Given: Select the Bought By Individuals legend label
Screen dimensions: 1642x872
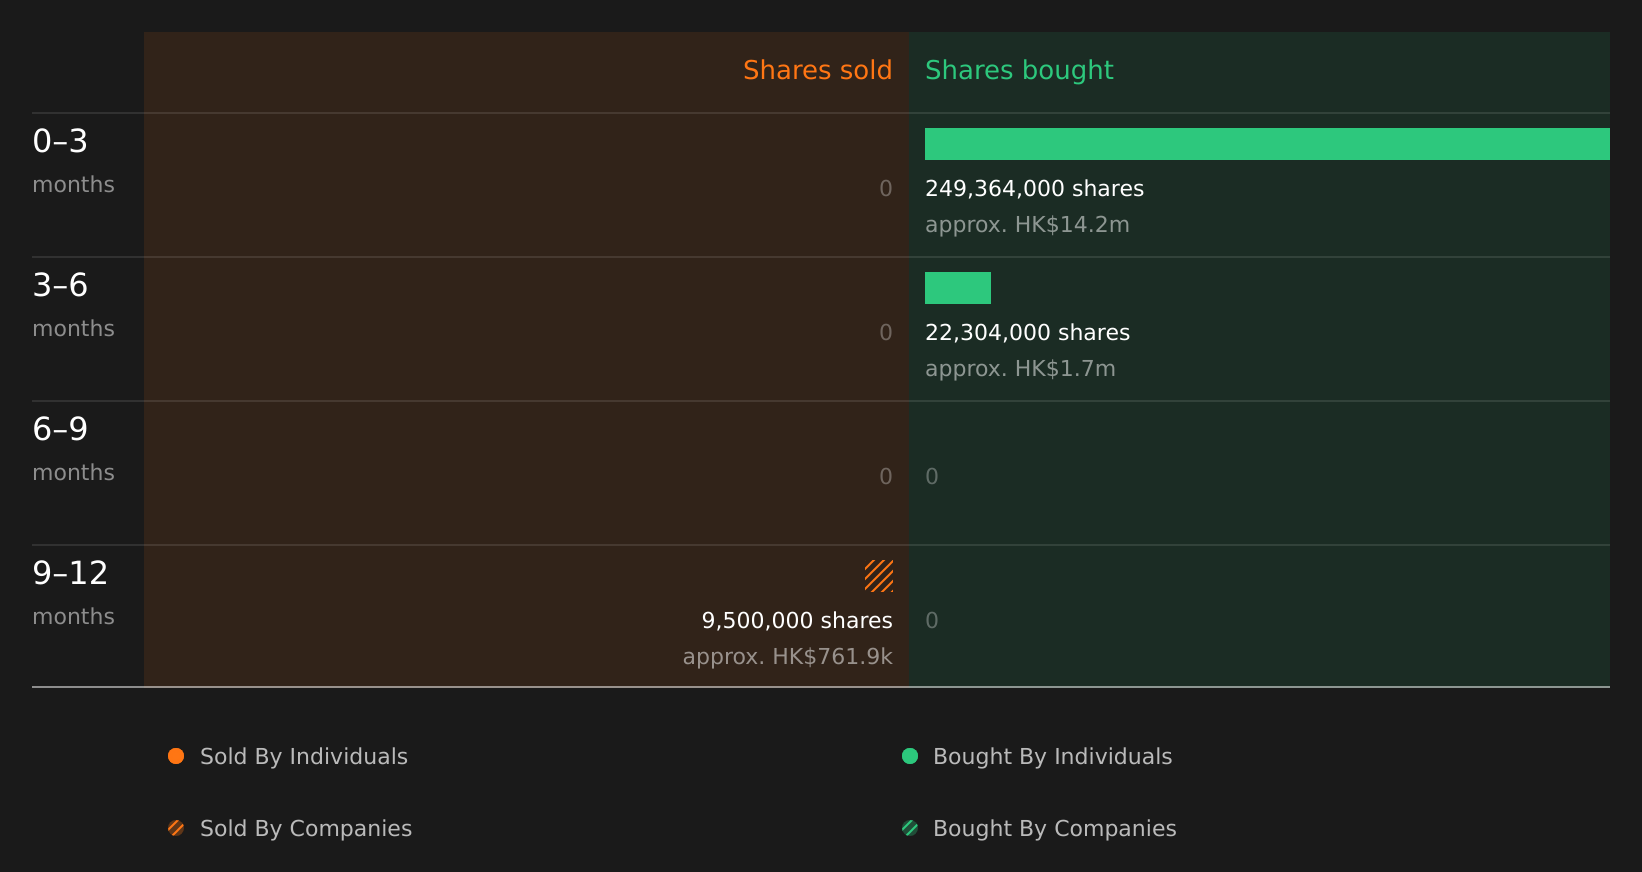Looking at the screenshot, I should click(1053, 757).
